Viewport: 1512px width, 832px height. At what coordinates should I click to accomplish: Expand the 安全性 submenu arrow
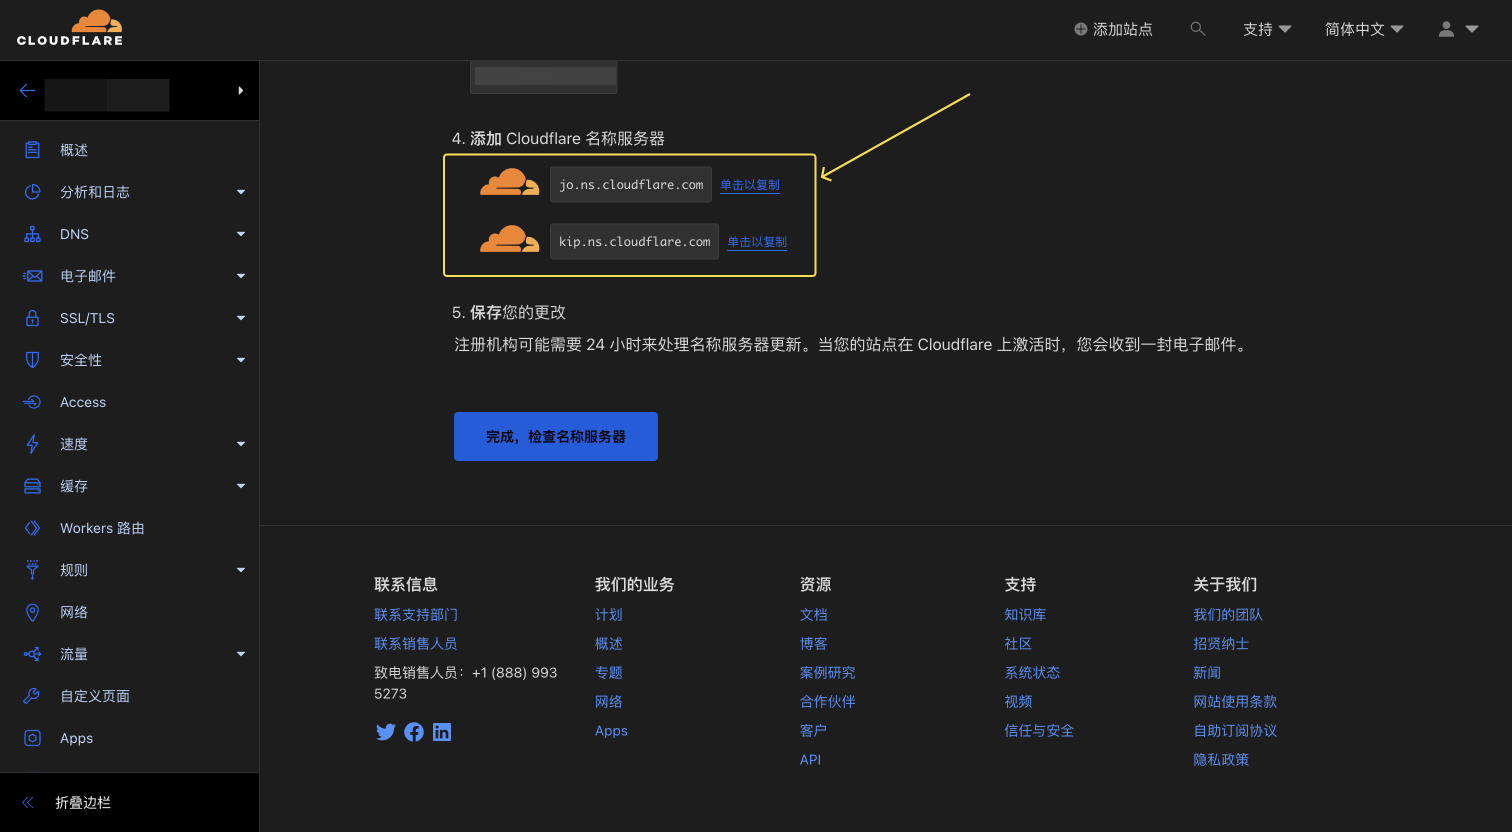point(241,360)
